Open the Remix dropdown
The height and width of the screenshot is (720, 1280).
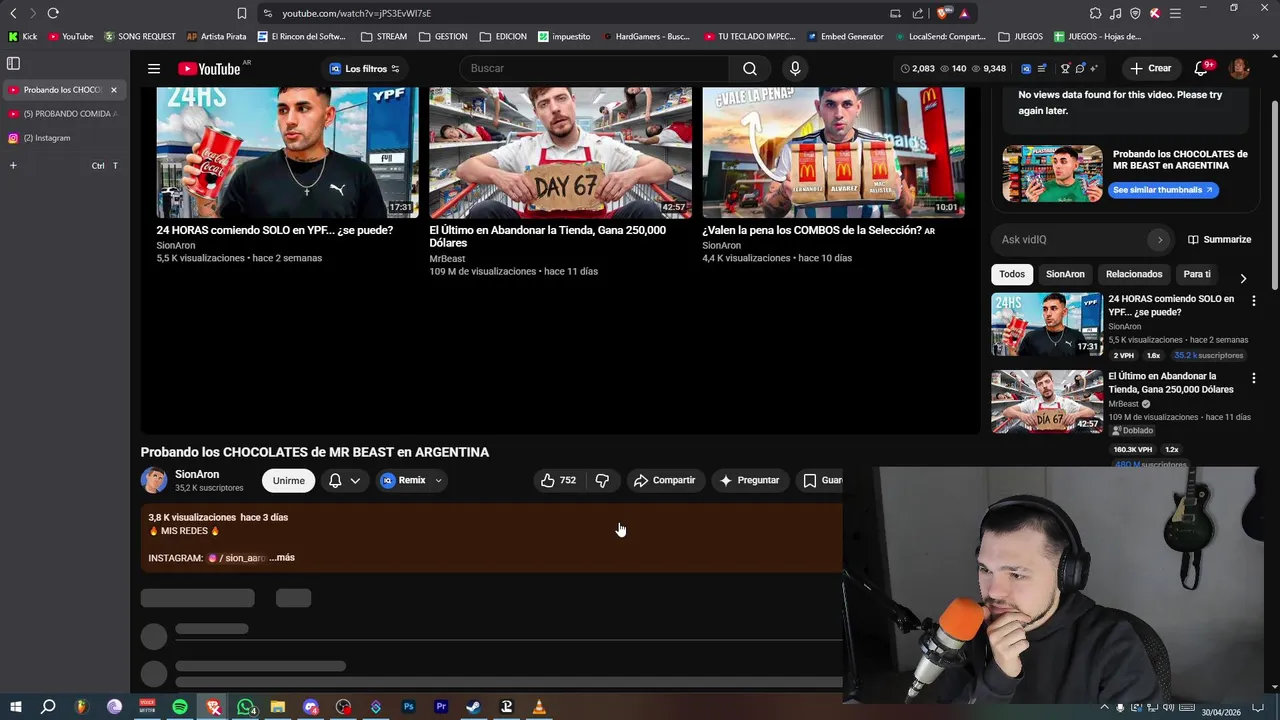[411, 480]
